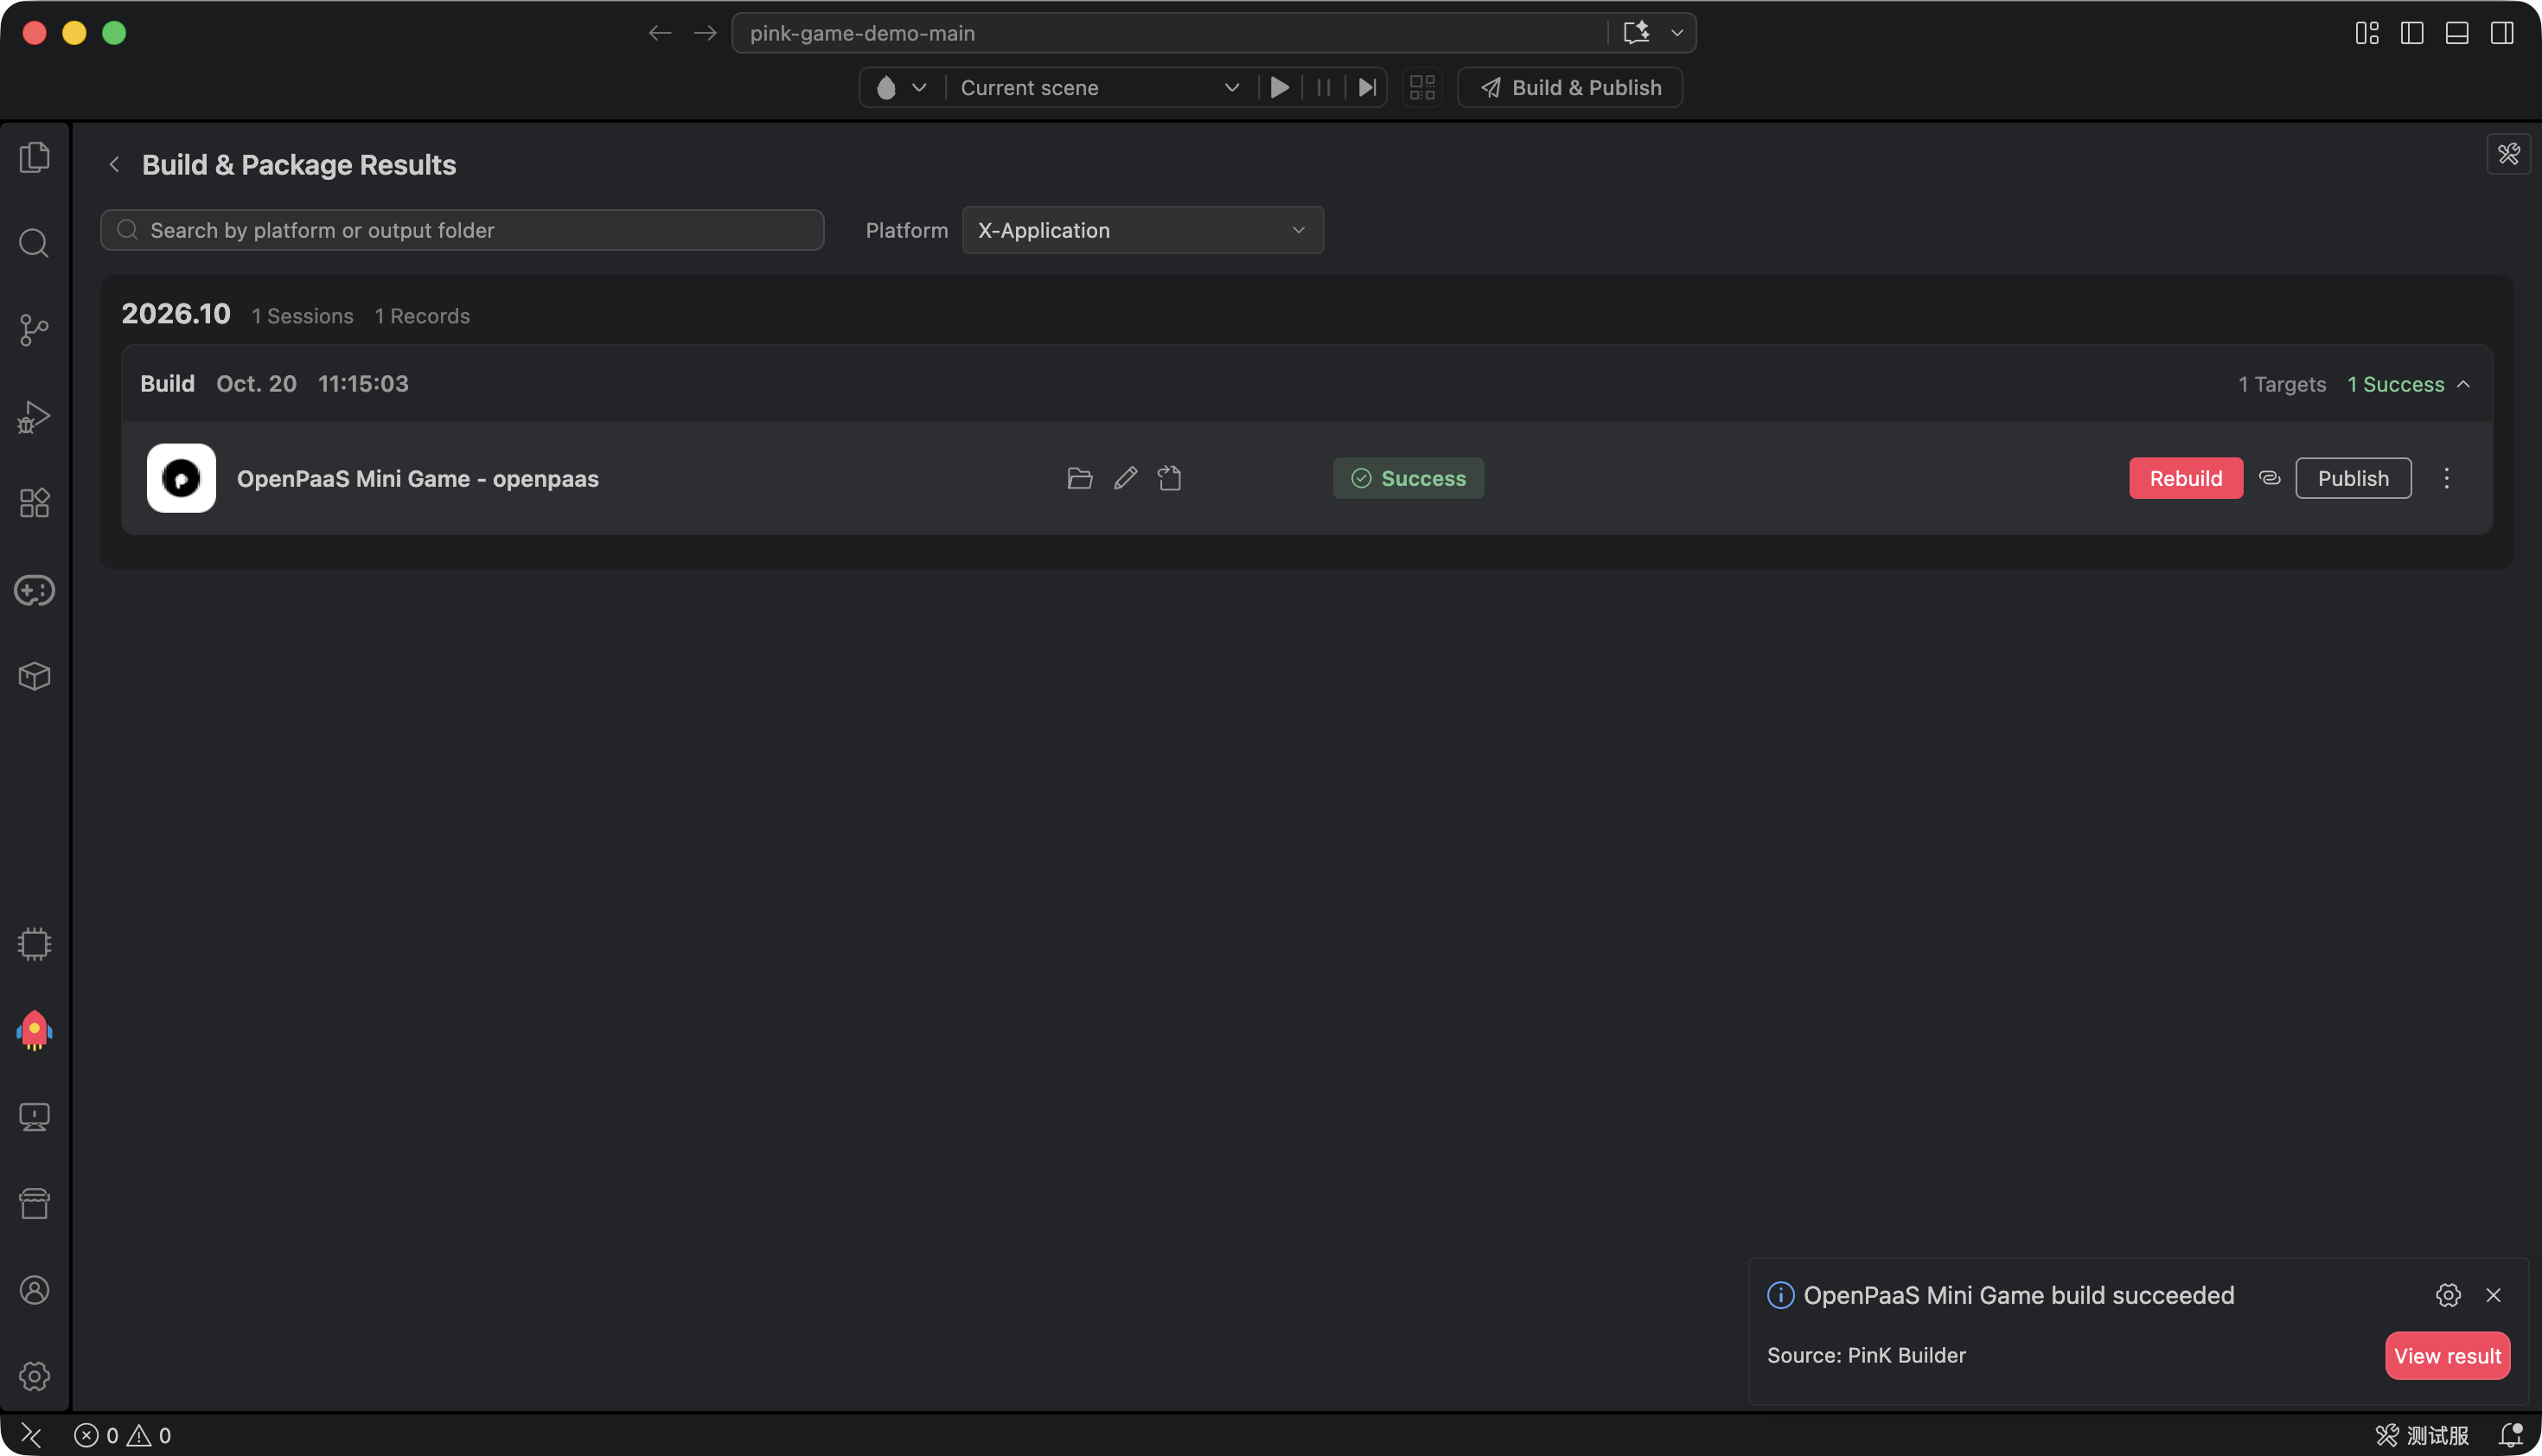Publish the OpenPaaS Mini Game build
The image size is (2542, 1456).
(2353, 478)
